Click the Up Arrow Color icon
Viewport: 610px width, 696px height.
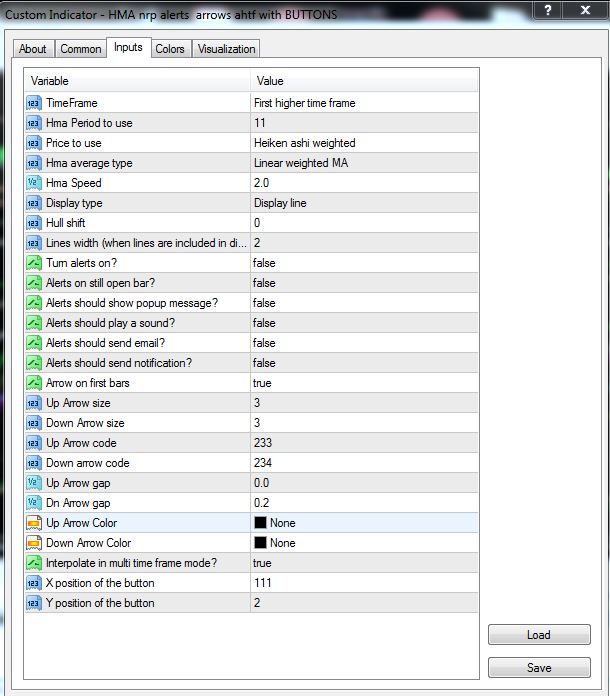tap(33, 523)
